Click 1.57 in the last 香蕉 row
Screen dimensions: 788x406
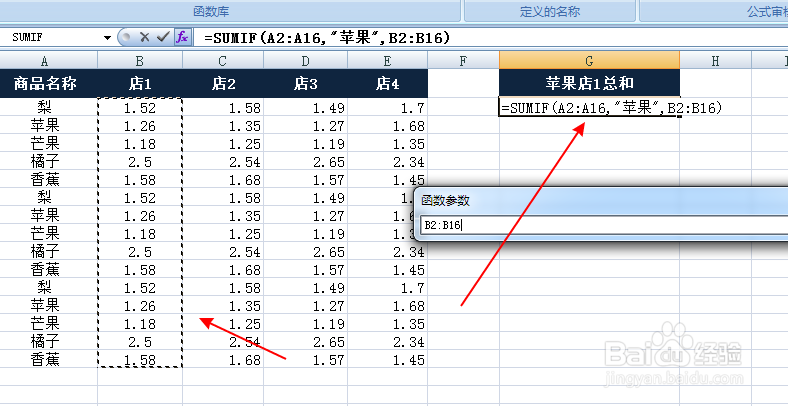click(x=306, y=360)
